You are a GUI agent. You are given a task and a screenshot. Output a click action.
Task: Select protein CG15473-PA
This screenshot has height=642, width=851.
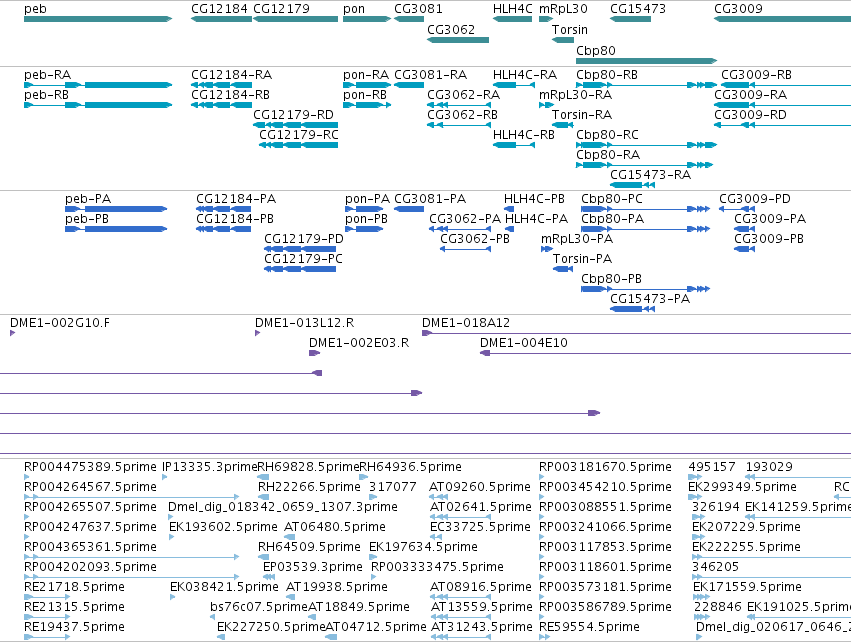(650, 299)
